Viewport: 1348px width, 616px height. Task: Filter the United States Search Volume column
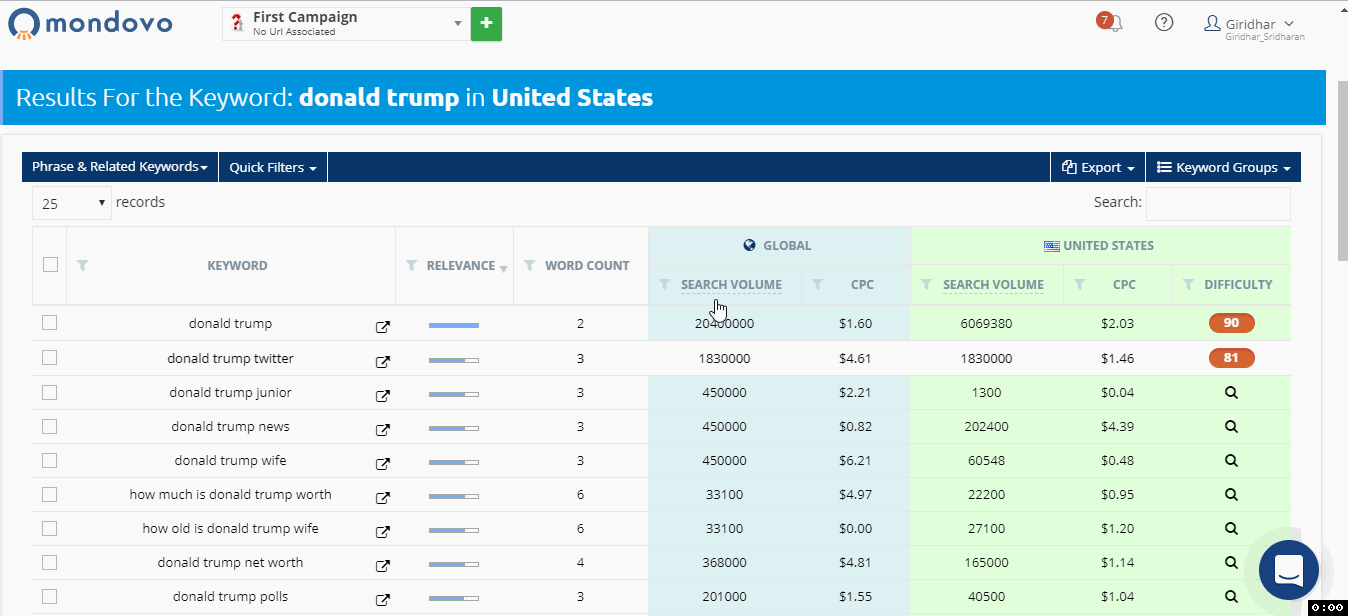(927, 284)
